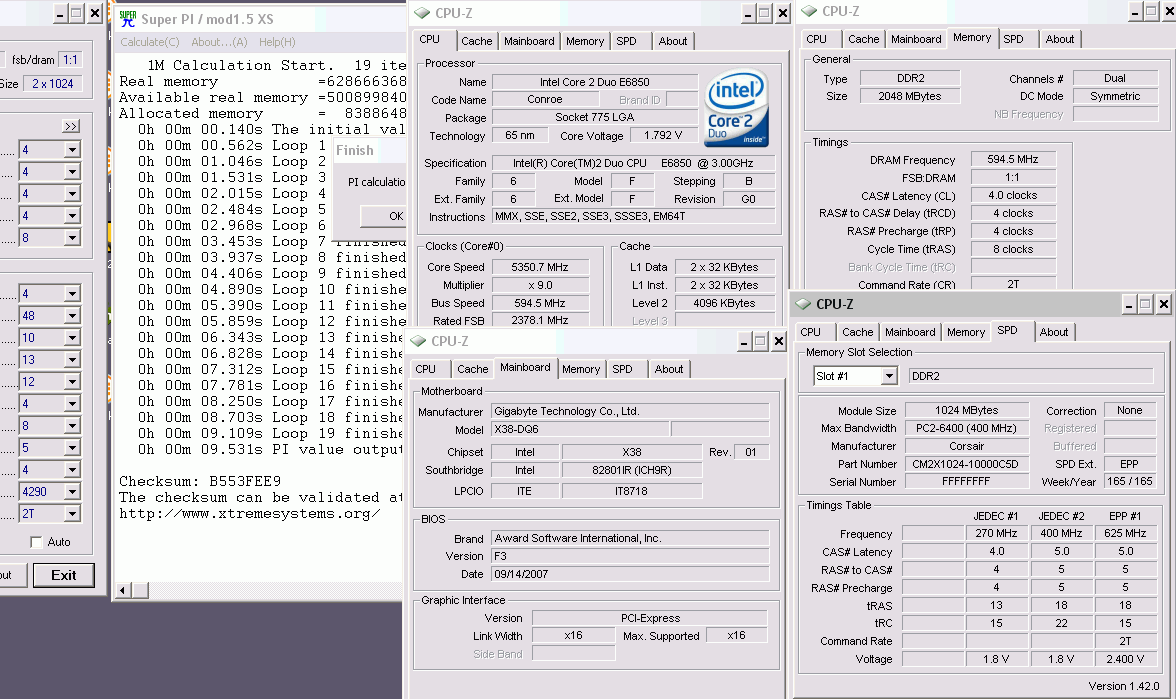Viewport: 1176px width, 699px height.
Task: Click the Core Voltage 1.792 V value
Action: point(663,136)
